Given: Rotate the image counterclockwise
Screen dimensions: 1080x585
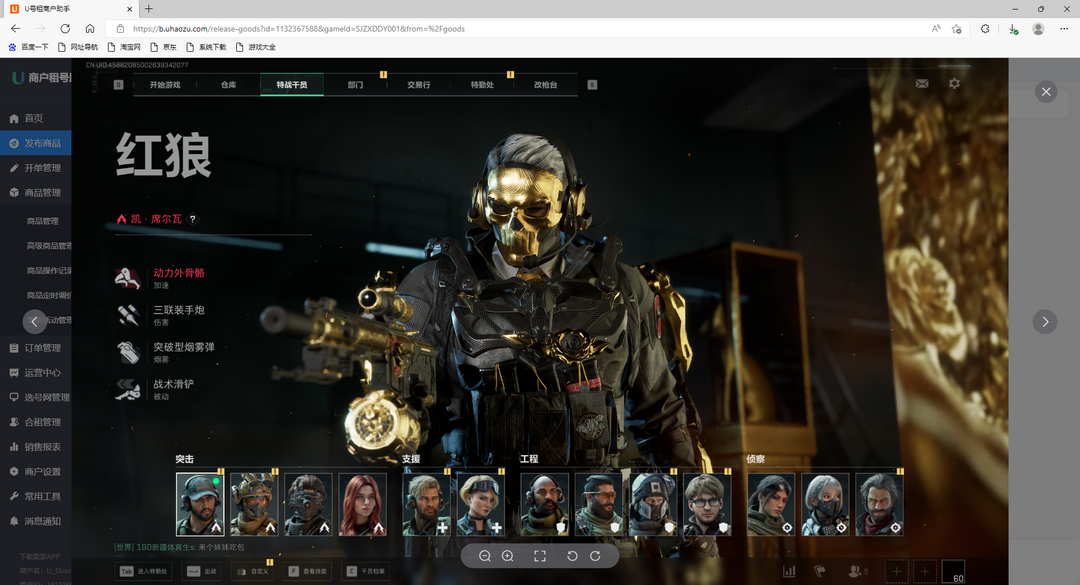Looking at the screenshot, I should 572,556.
